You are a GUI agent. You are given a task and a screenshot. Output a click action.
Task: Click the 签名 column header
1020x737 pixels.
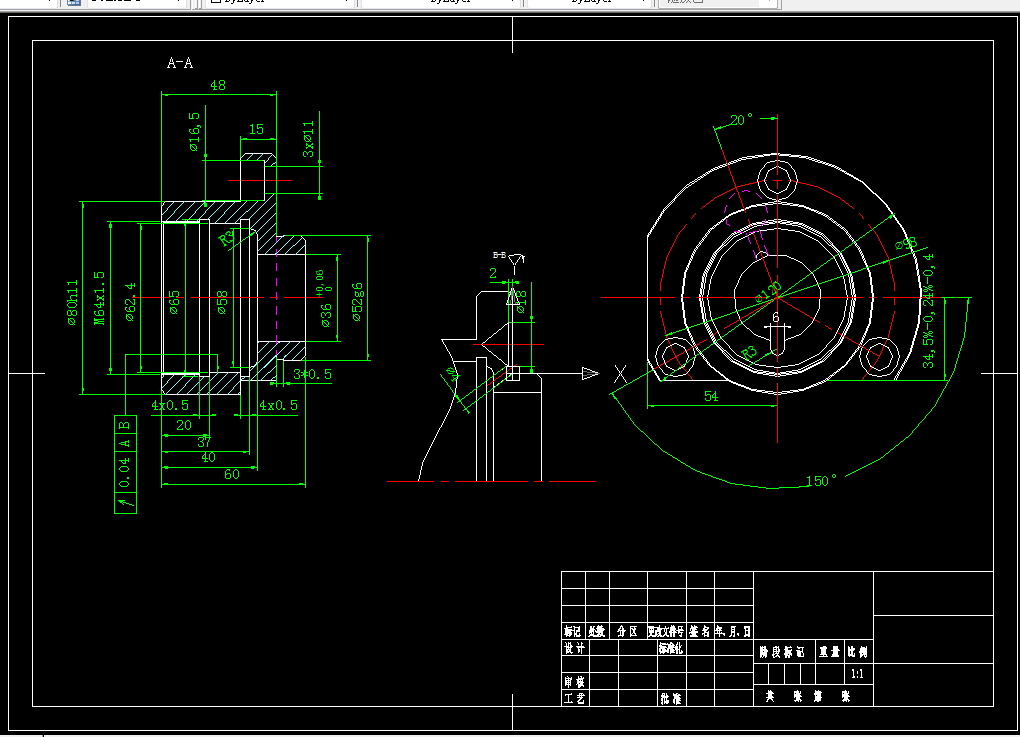pyautogui.click(x=700, y=632)
